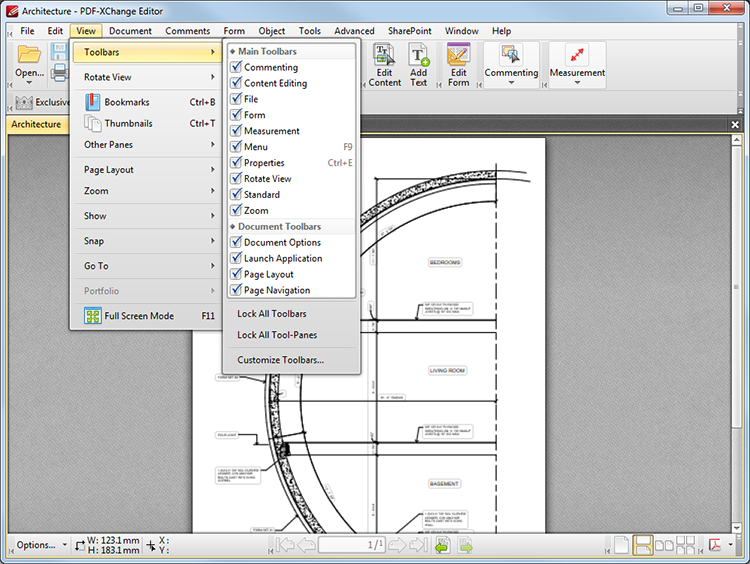
Task: Click the vertical scrollbar down arrow
Action: [x=737, y=528]
